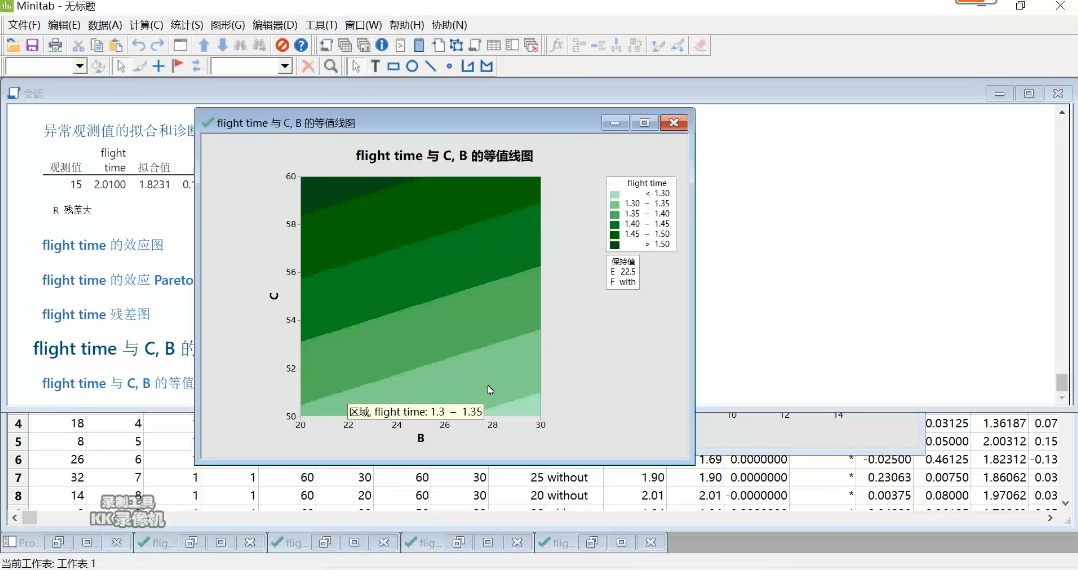Open the 计算(C) menu
The height and width of the screenshot is (570, 1078).
146,25
